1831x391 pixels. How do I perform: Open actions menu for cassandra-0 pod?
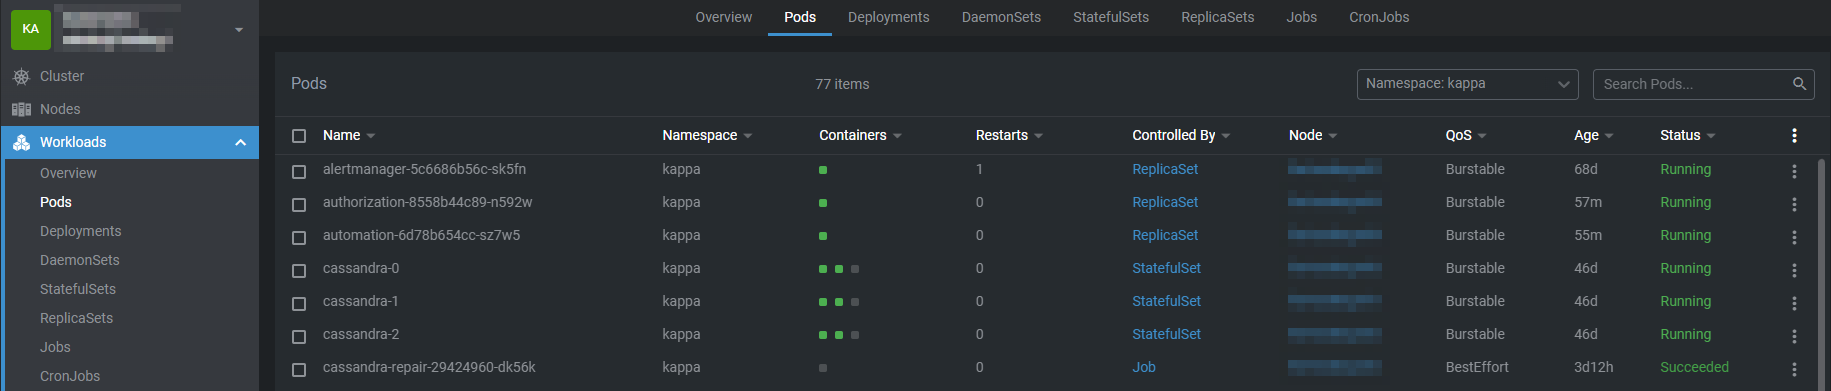[1794, 270]
